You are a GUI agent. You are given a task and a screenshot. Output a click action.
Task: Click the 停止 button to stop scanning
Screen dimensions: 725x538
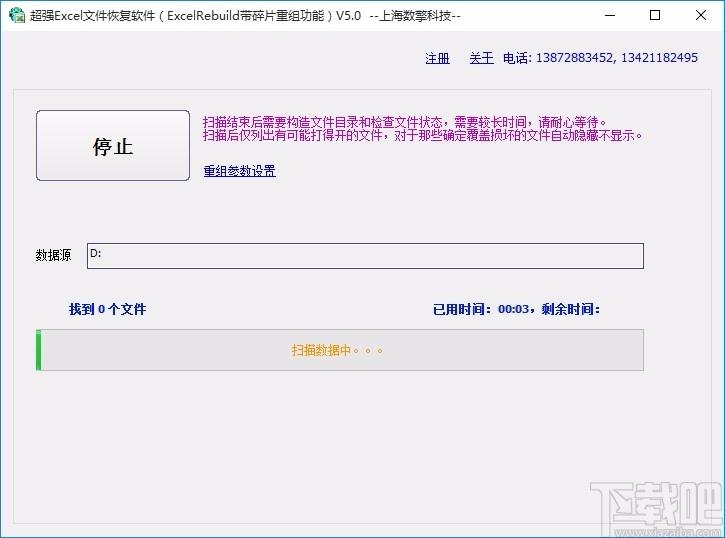click(113, 146)
